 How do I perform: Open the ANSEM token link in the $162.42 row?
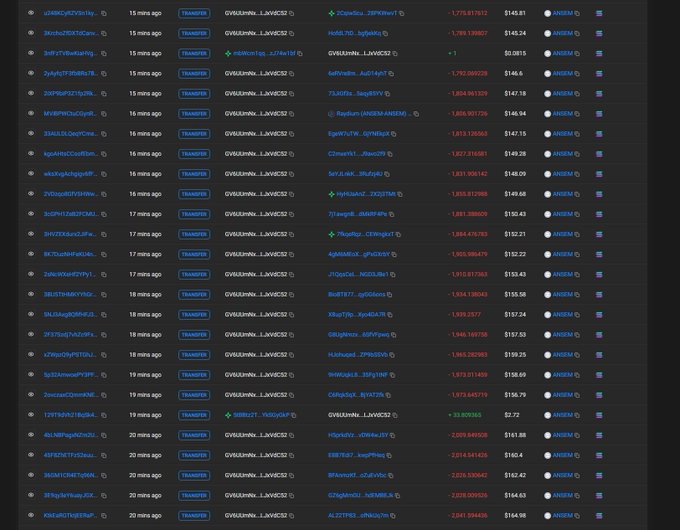click(x=562, y=475)
